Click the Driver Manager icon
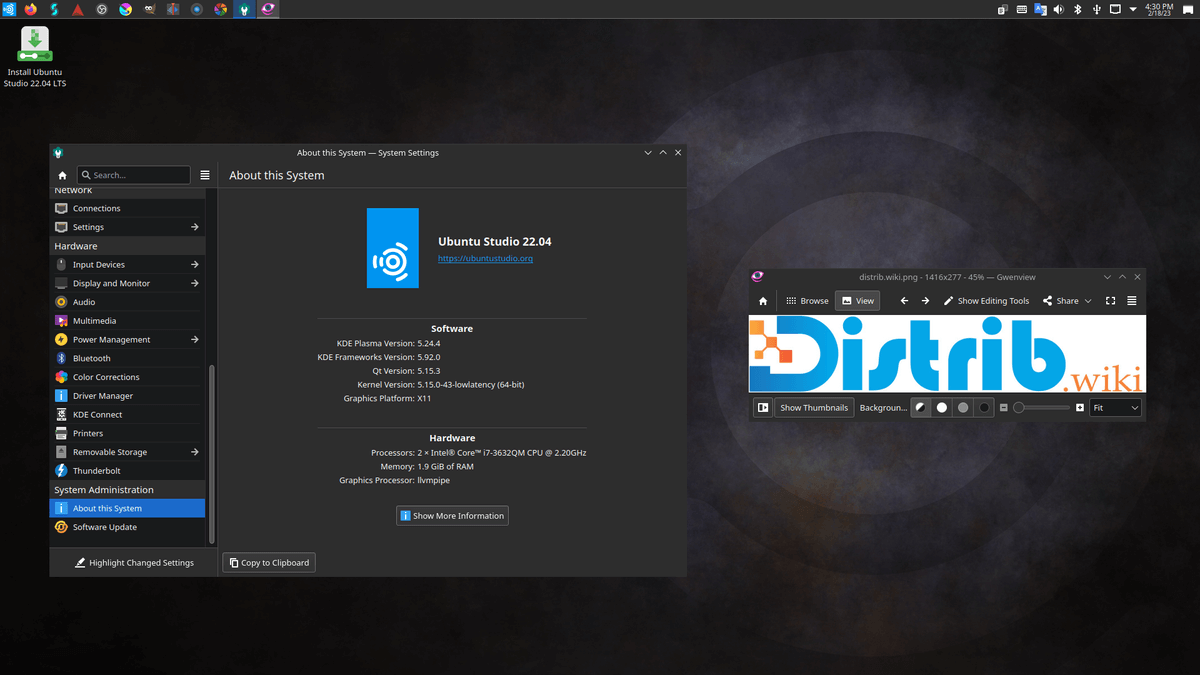The height and width of the screenshot is (675, 1200). pyautogui.click(x=61, y=396)
